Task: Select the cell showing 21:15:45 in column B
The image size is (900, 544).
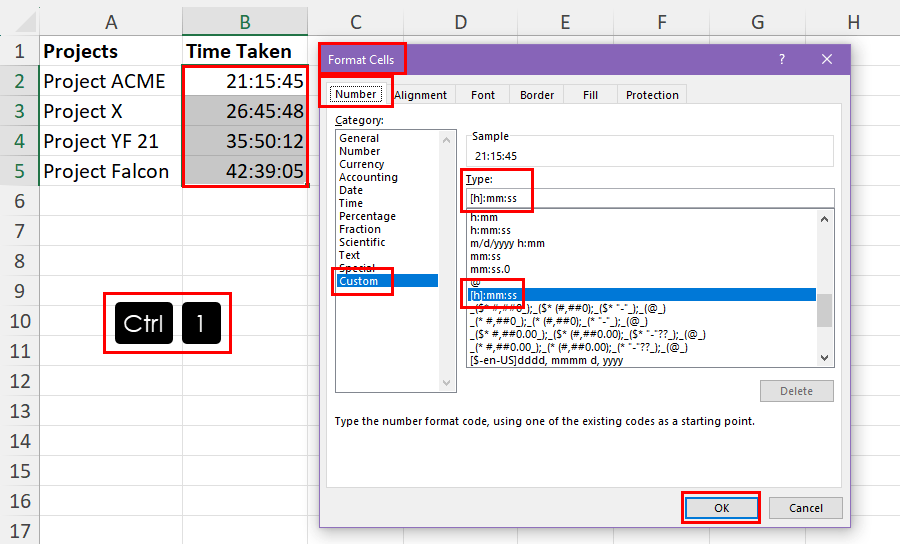Action: [245, 81]
